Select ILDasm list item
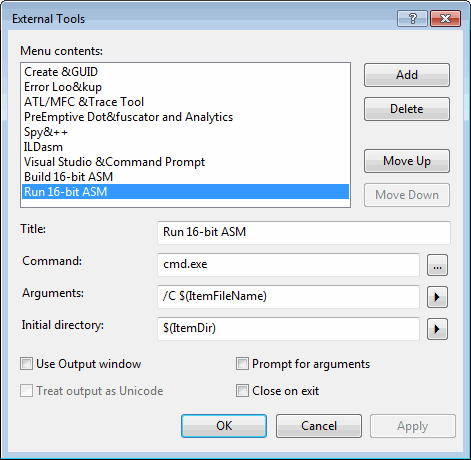Viewport: 471px width, 460px height. (185, 147)
